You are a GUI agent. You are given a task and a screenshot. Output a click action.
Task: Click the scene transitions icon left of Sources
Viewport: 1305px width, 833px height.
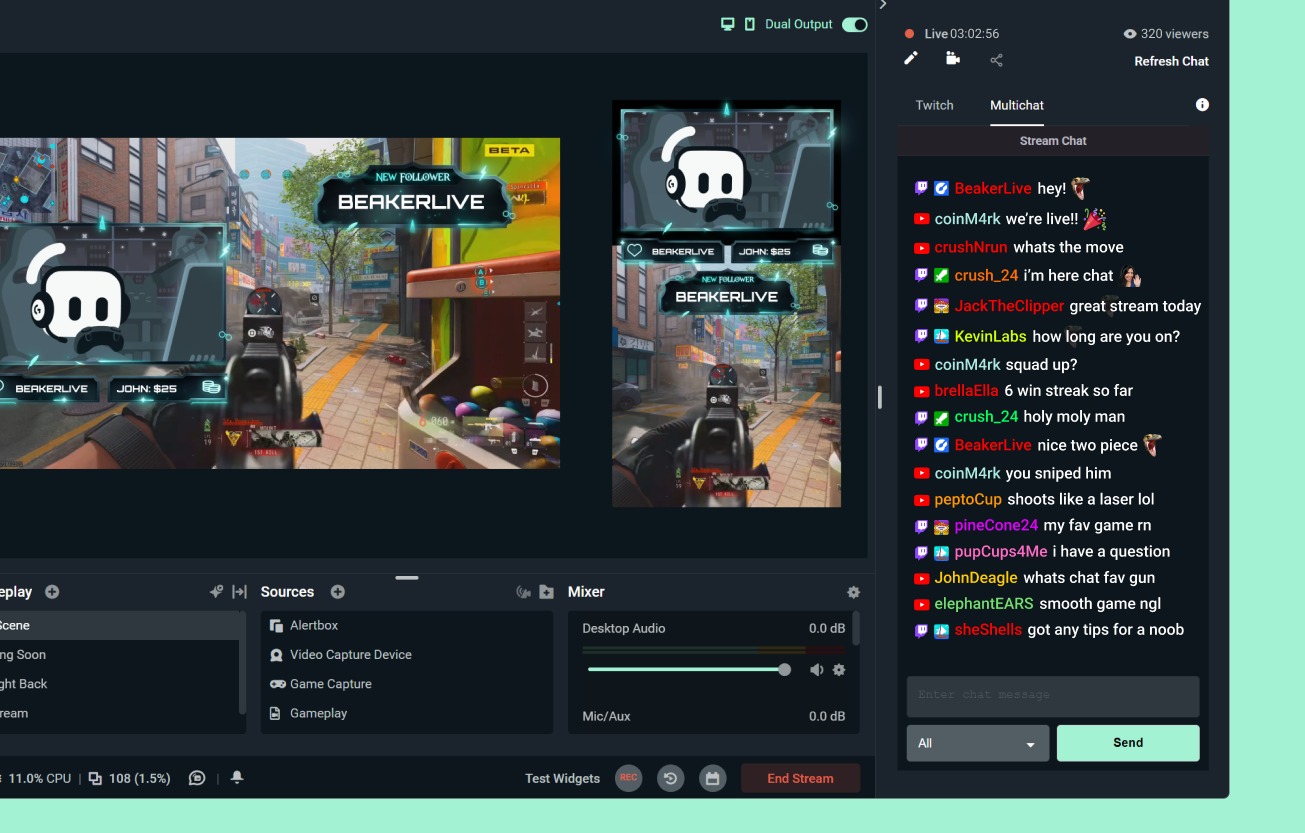(x=216, y=592)
